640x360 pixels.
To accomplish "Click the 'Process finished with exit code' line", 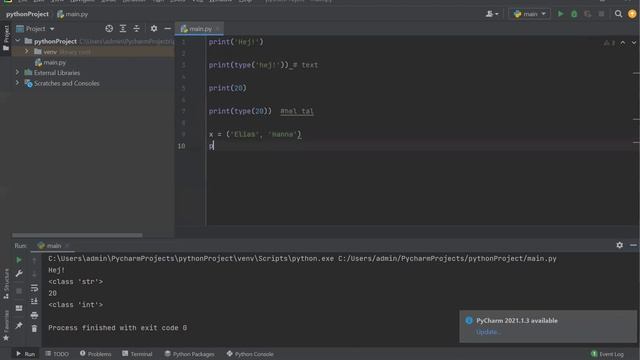I will [118, 328].
